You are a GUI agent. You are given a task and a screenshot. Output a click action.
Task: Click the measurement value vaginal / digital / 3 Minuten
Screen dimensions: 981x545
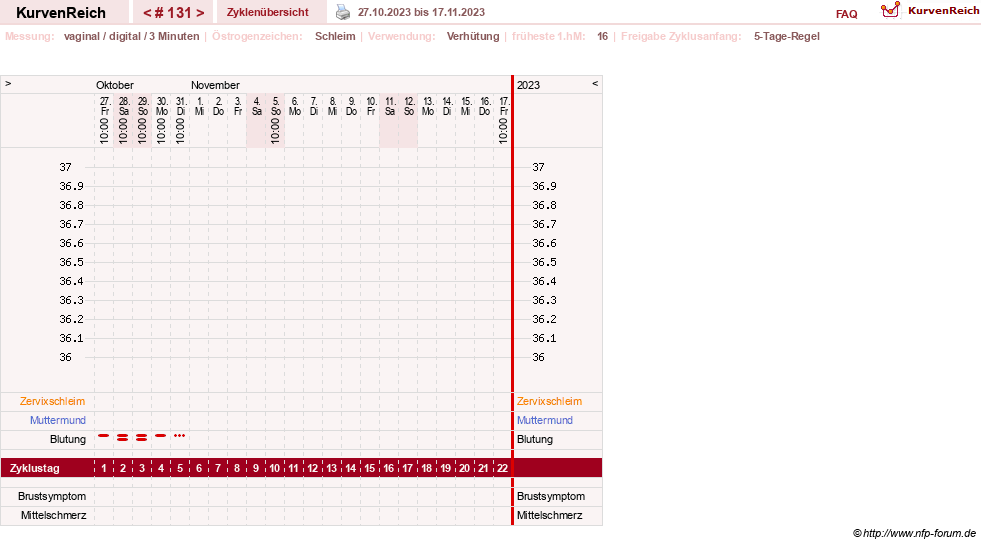click(131, 36)
